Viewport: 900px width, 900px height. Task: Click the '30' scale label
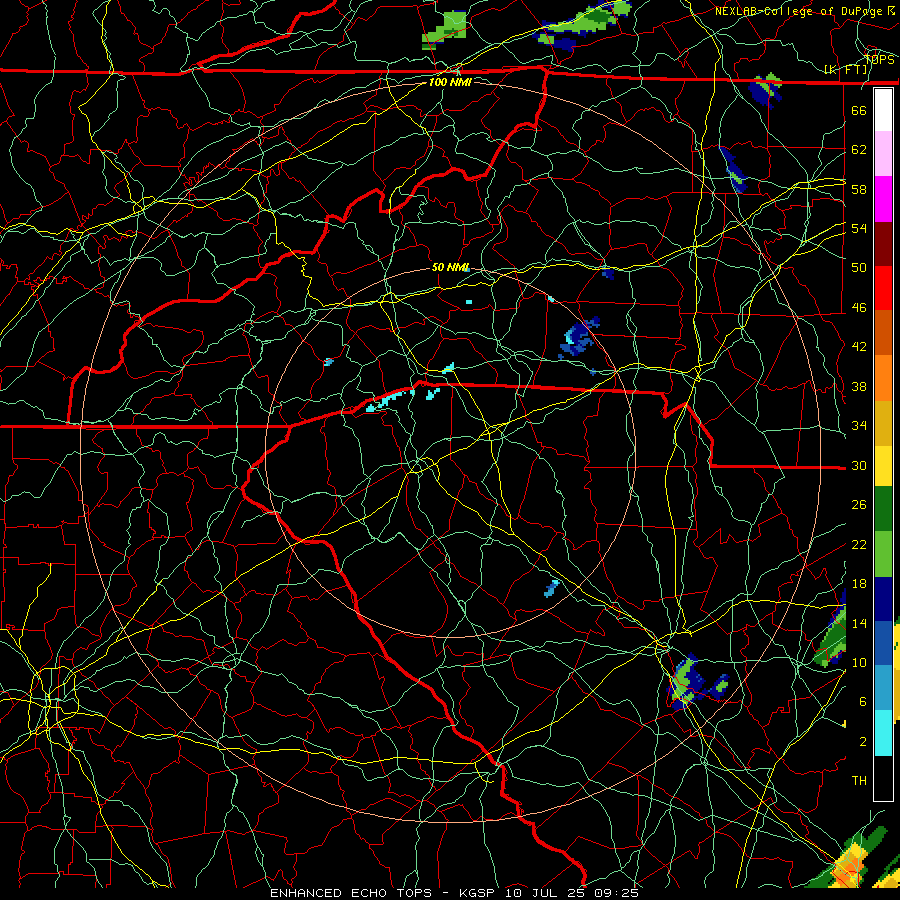[859, 465]
